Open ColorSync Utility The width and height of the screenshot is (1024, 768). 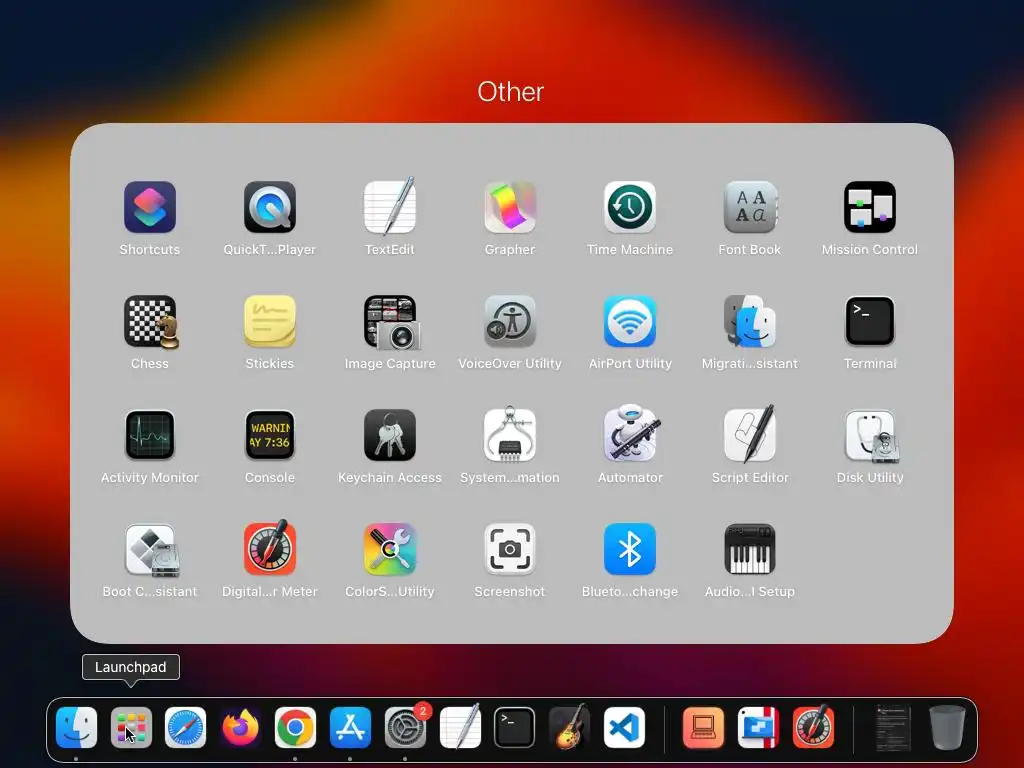coord(390,550)
